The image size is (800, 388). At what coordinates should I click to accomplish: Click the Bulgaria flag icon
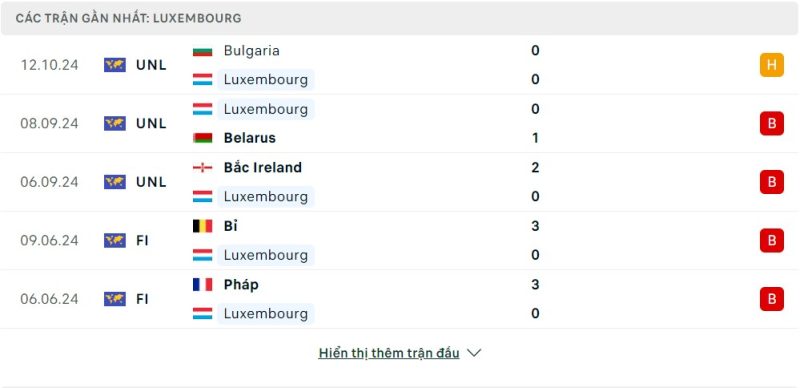tap(202, 51)
